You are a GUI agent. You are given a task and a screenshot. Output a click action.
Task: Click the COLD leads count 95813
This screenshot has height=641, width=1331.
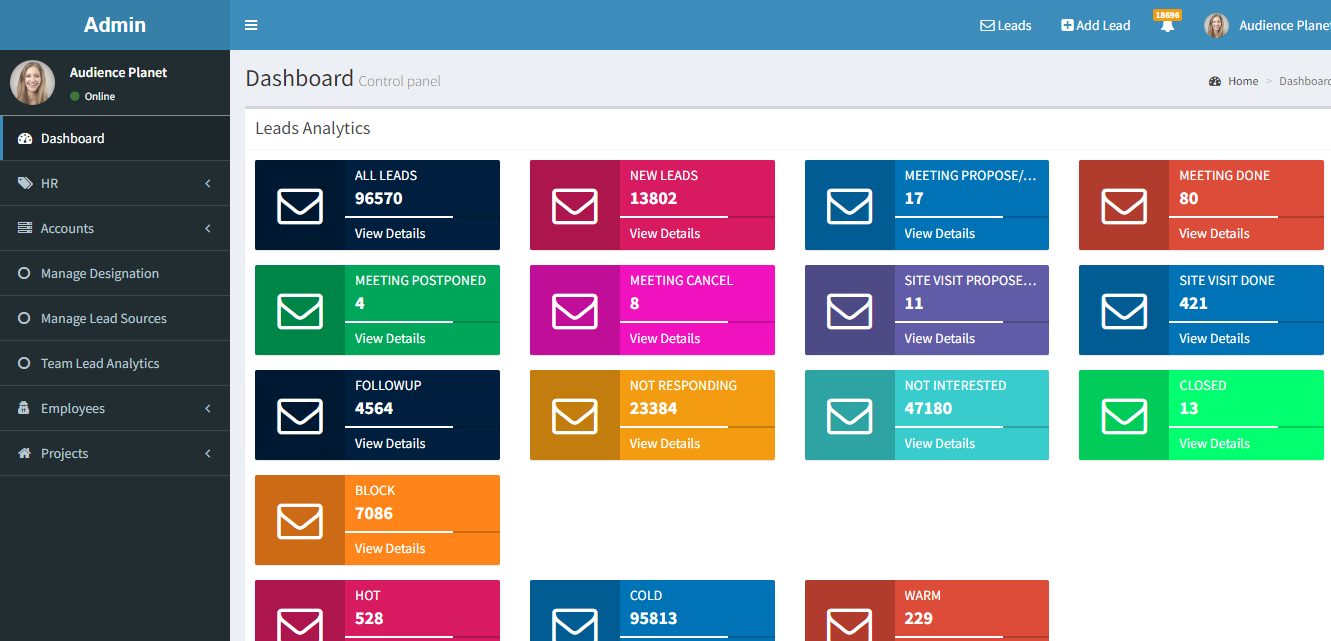click(x=654, y=618)
